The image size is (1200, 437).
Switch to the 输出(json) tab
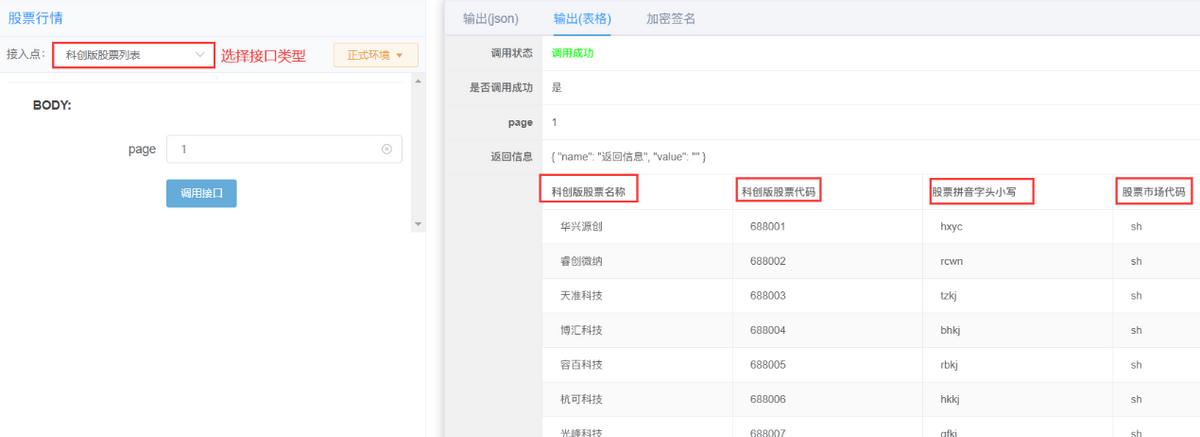point(490,18)
